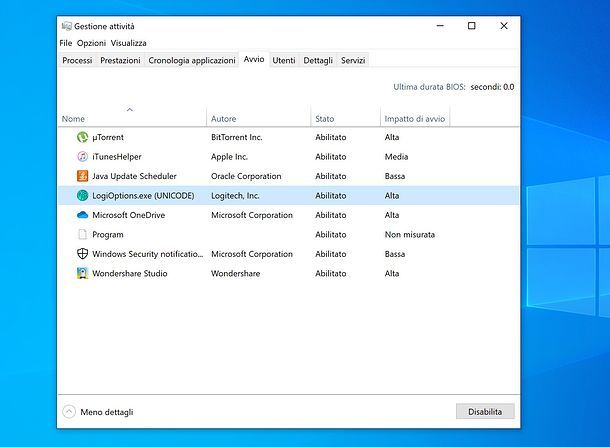Maximize the Gestione attività window
The width and height of the screenshot is (610, 447).
pyautogui.click(x=472, y=26)
